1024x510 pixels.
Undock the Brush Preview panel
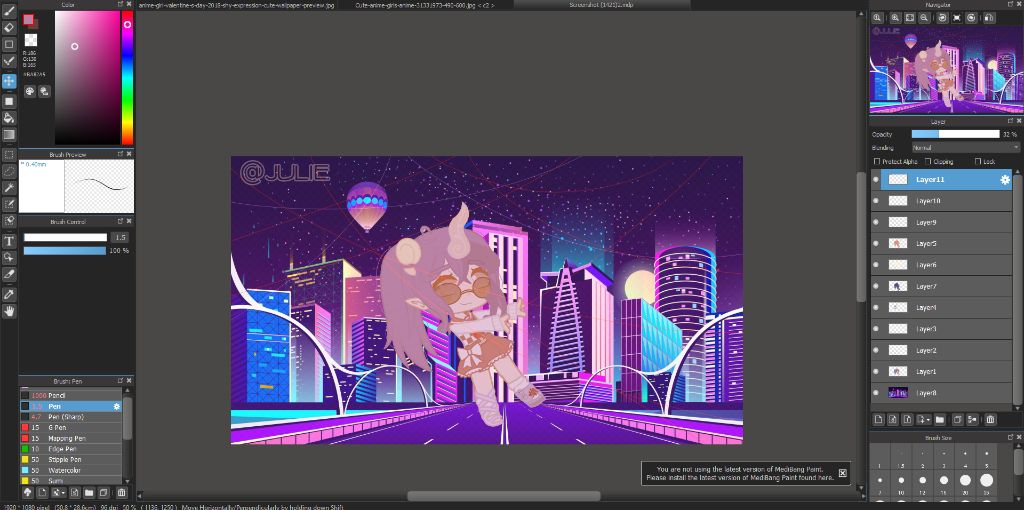(121, 154)
